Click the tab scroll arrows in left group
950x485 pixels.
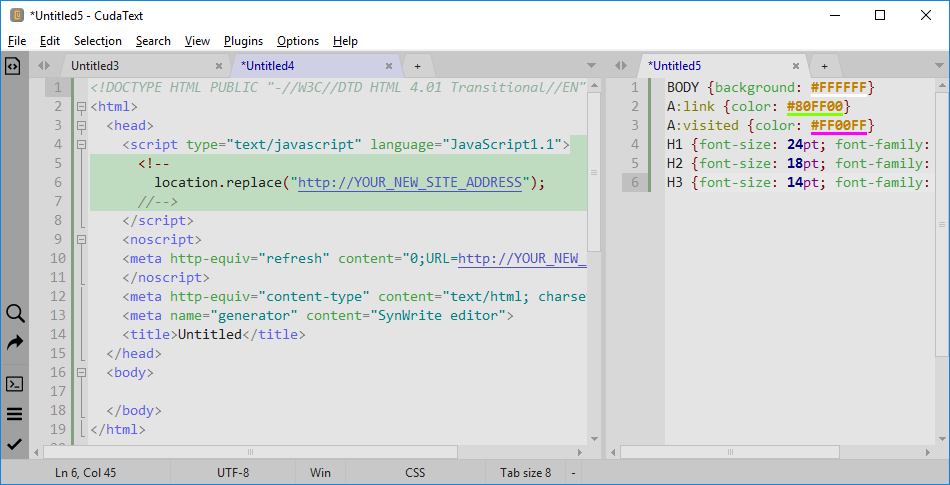pos(44,65)
